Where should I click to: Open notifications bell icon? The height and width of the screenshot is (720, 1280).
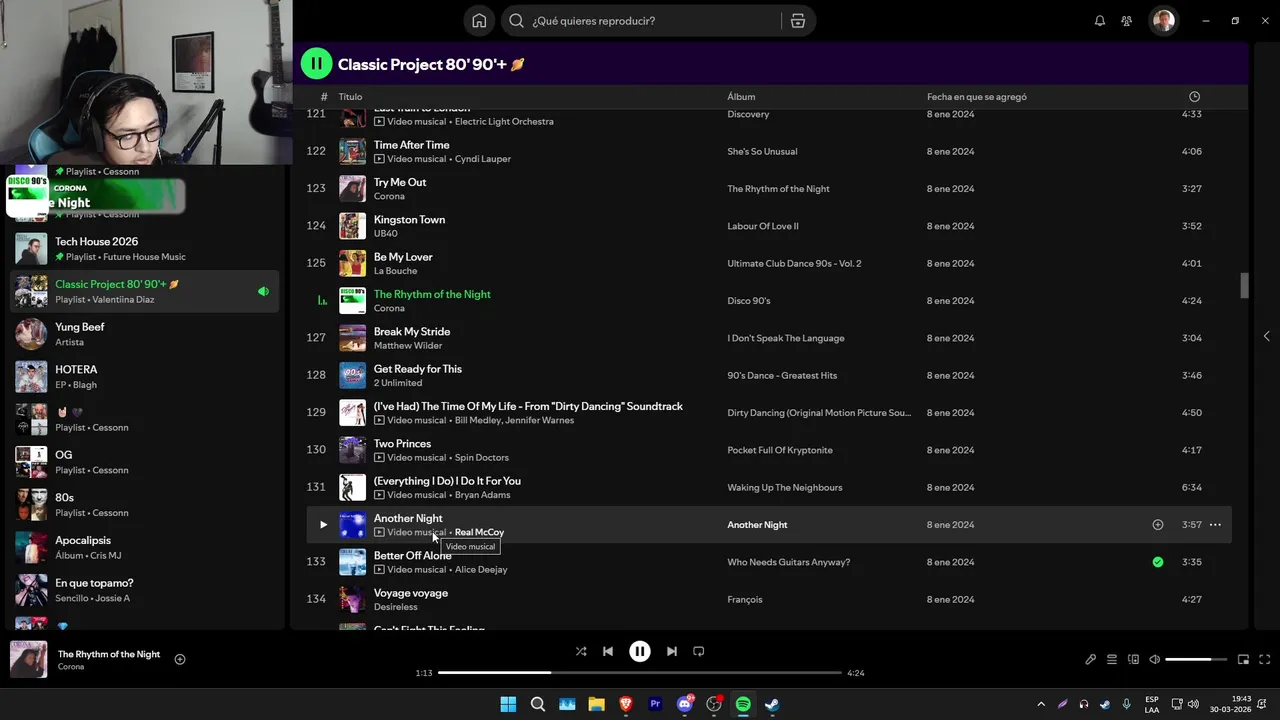coord(1100,21)
